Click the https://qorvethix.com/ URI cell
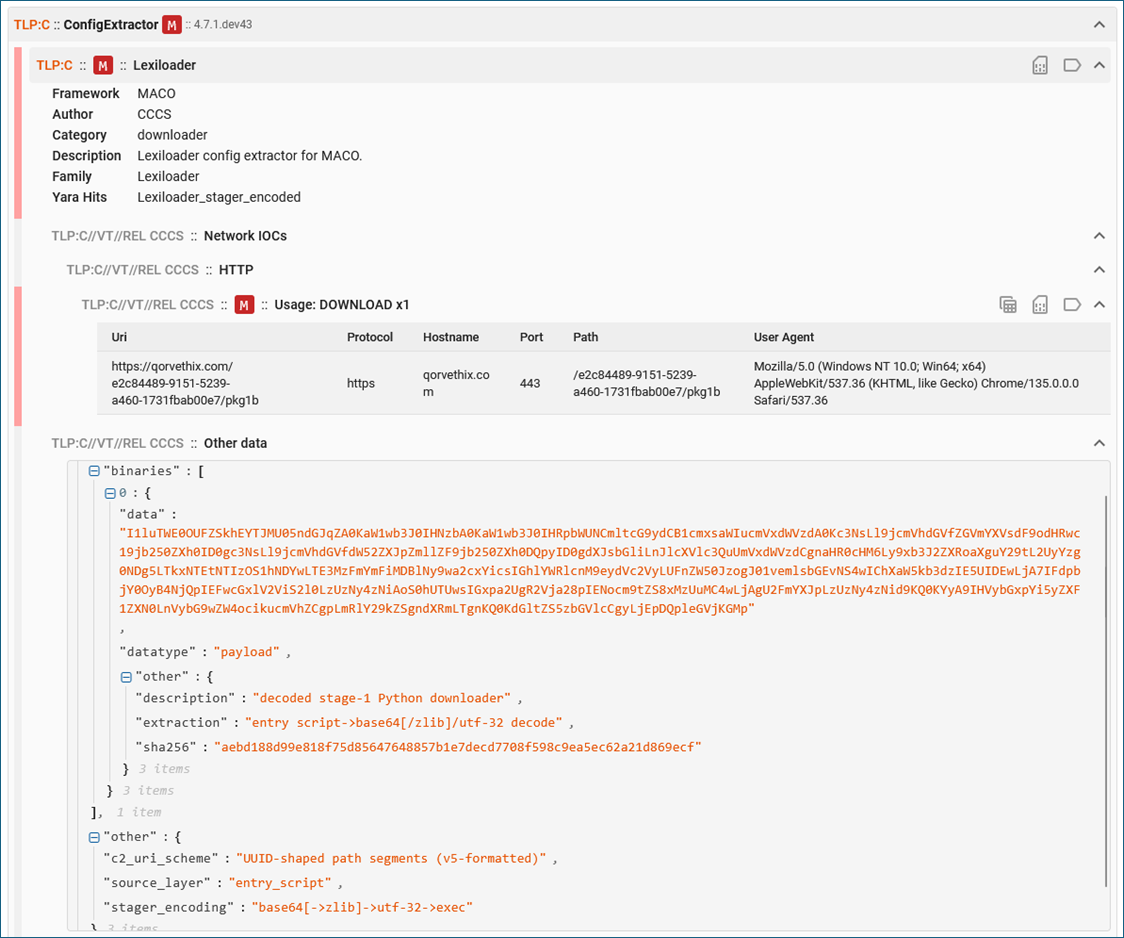 [185, 383]
